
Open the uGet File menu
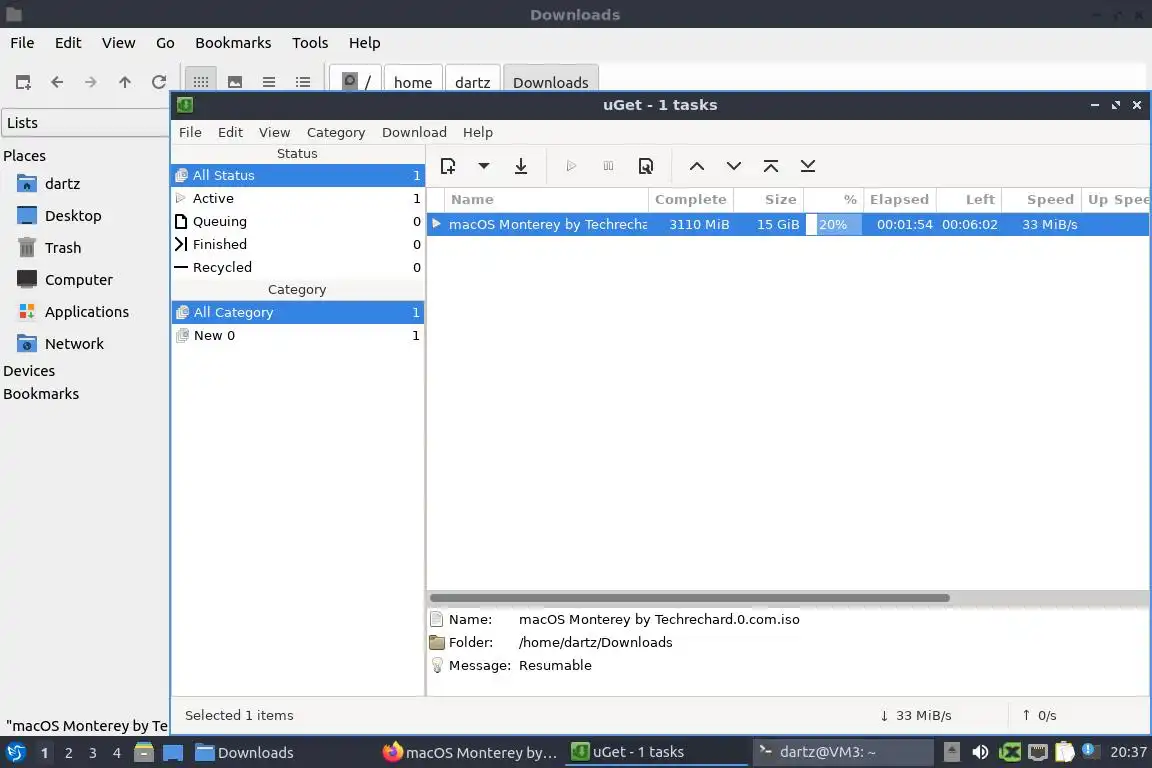190,132
